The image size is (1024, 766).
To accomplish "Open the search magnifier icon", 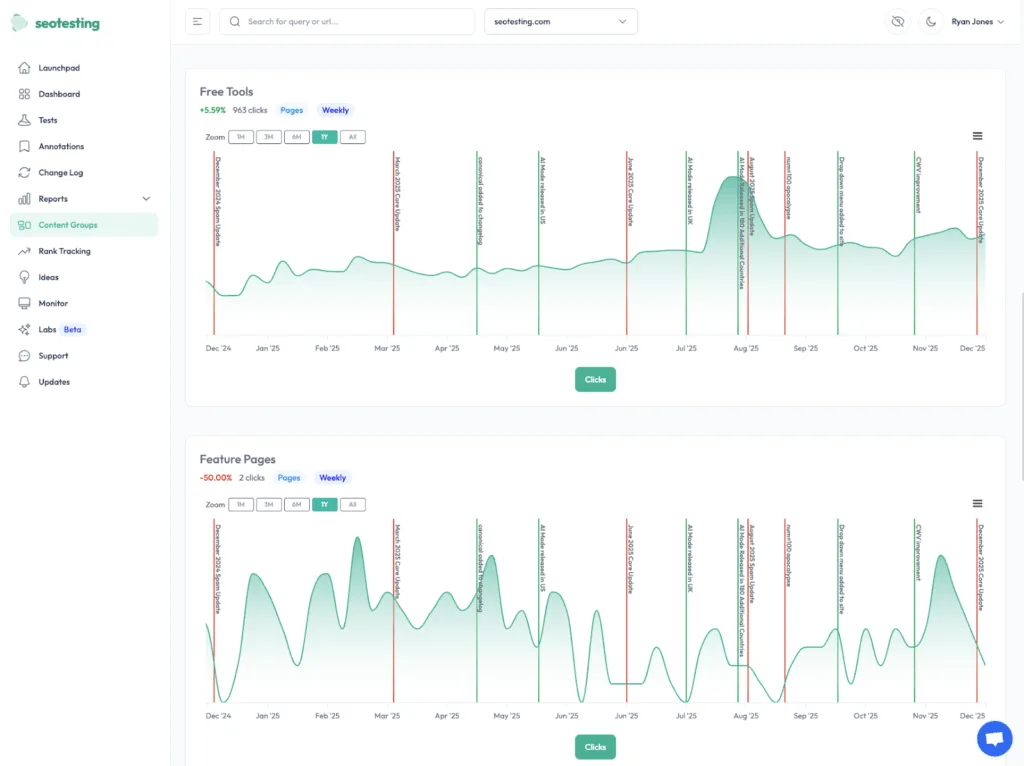I will [233, 21].
